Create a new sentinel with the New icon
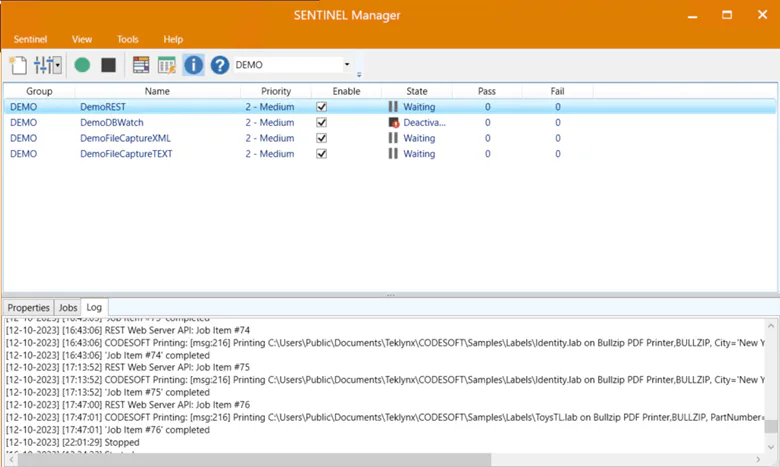Screen dimensions: 780x467 (x=18, y=65)
